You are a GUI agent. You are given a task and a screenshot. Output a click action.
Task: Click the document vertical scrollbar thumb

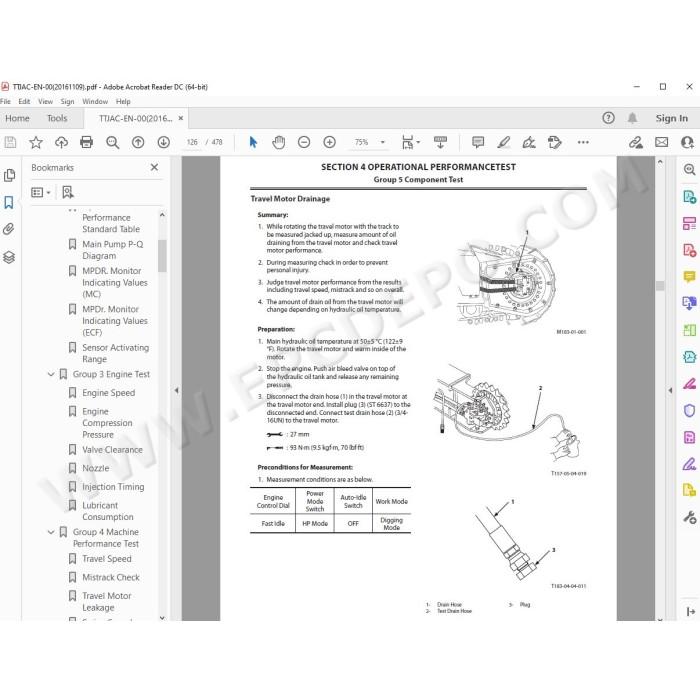pos(660,286)
